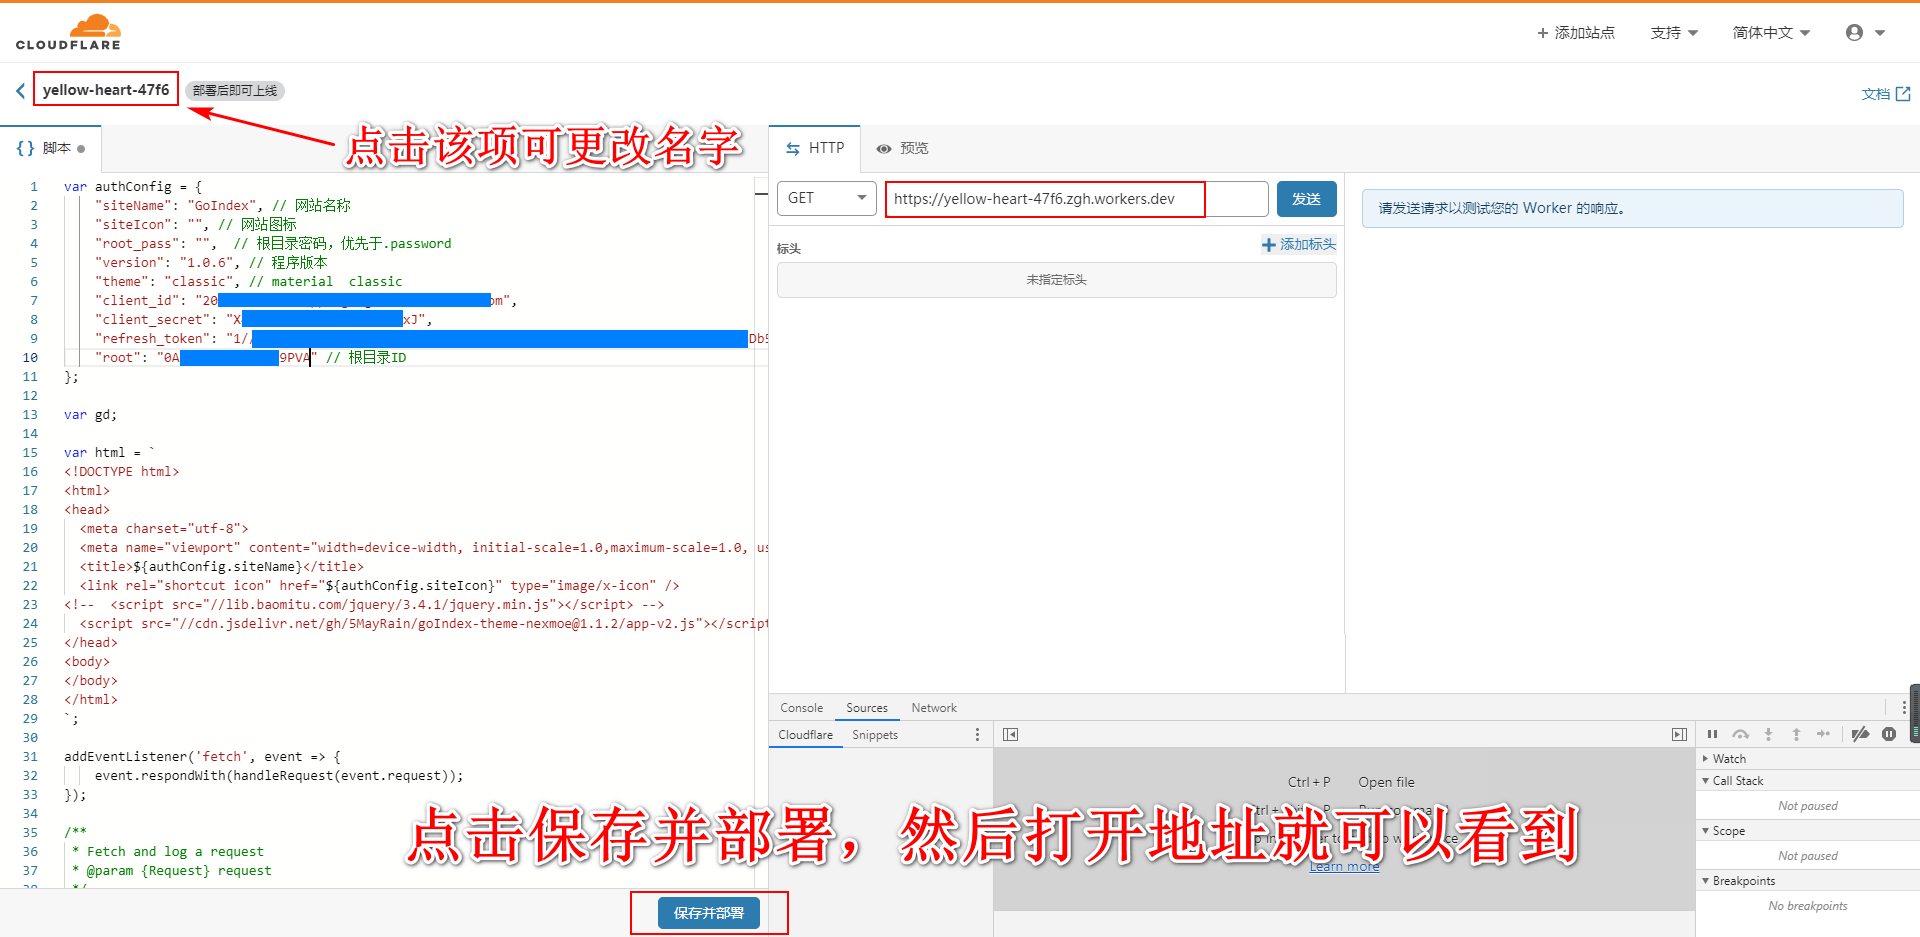Click 添加标头 add header link

point(1298,244)
